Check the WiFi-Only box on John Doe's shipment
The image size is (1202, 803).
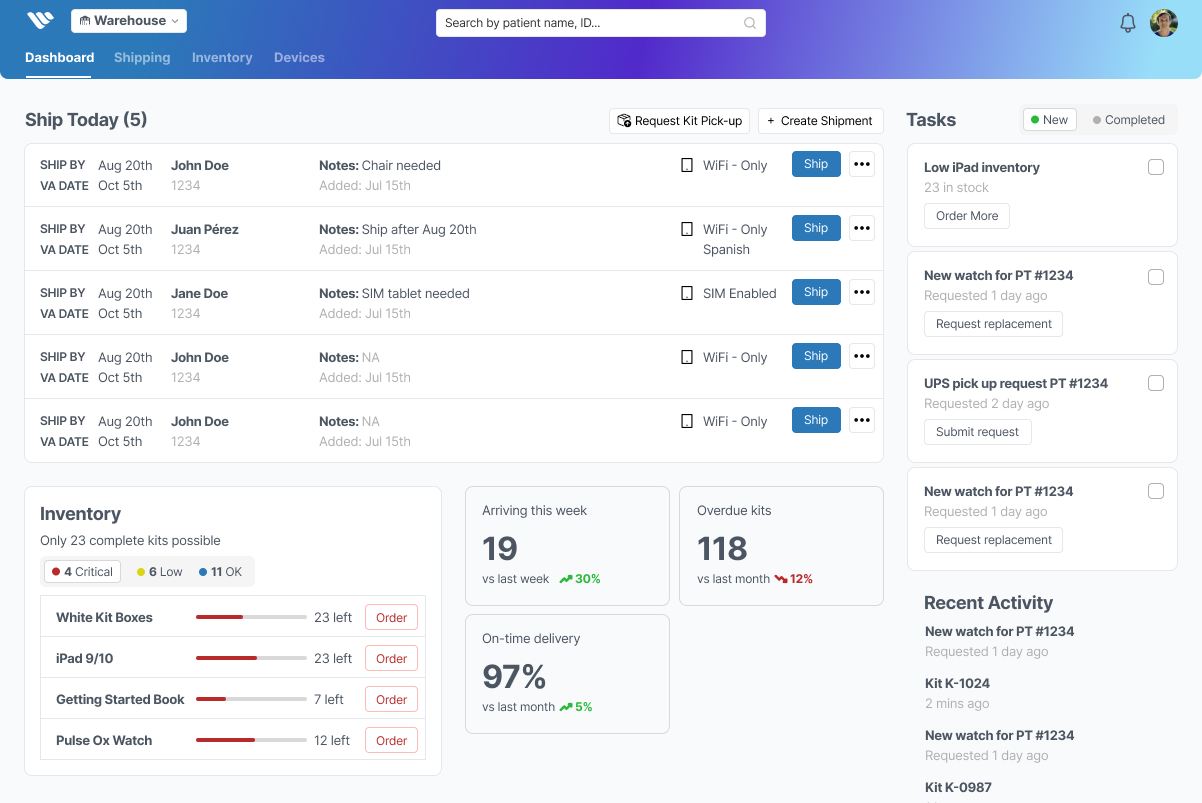click(687, 164)
